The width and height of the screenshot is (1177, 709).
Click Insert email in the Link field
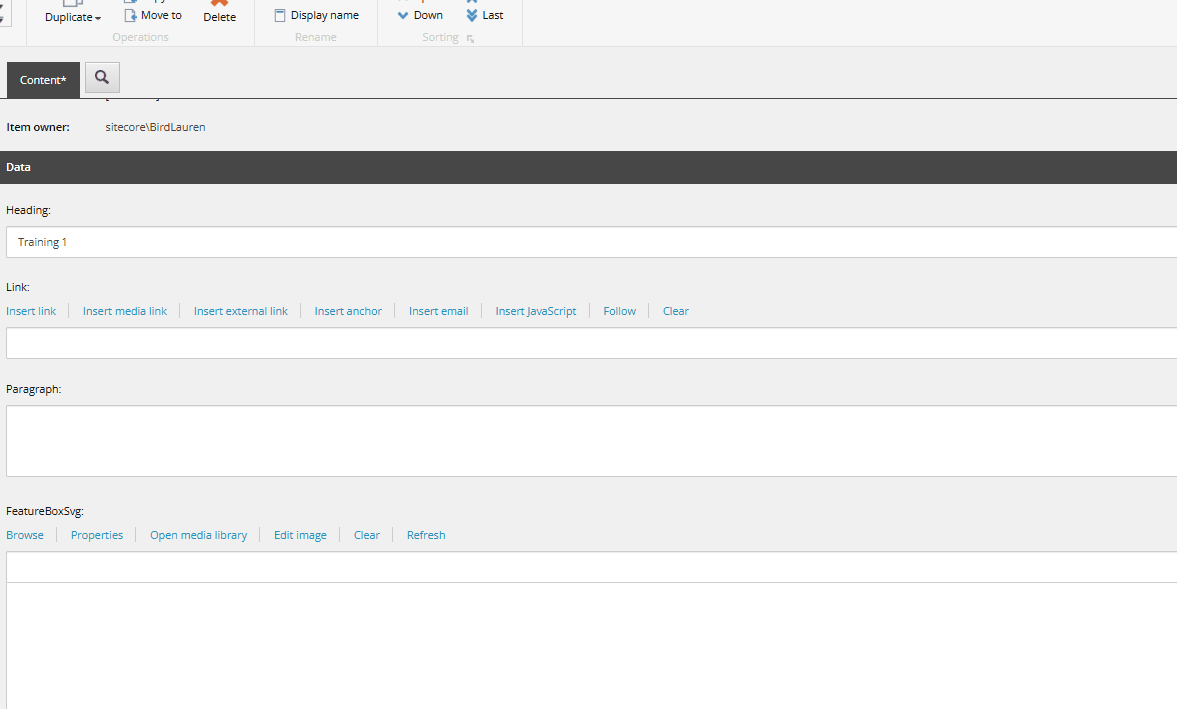438,310
